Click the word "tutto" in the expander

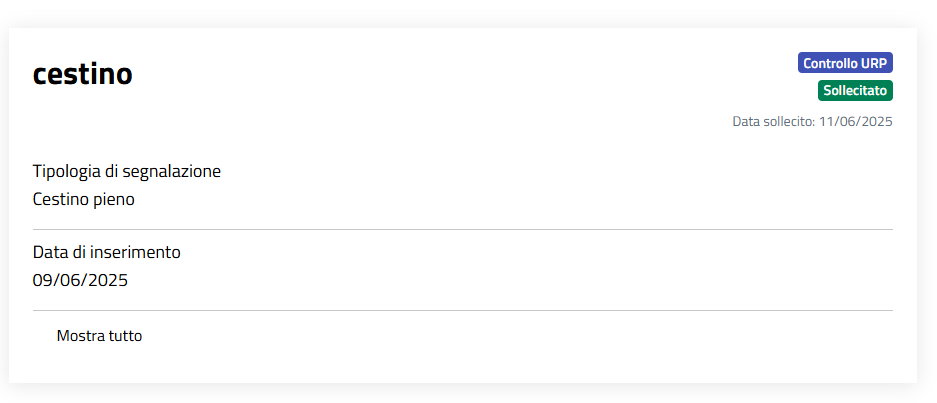point(124,336)
